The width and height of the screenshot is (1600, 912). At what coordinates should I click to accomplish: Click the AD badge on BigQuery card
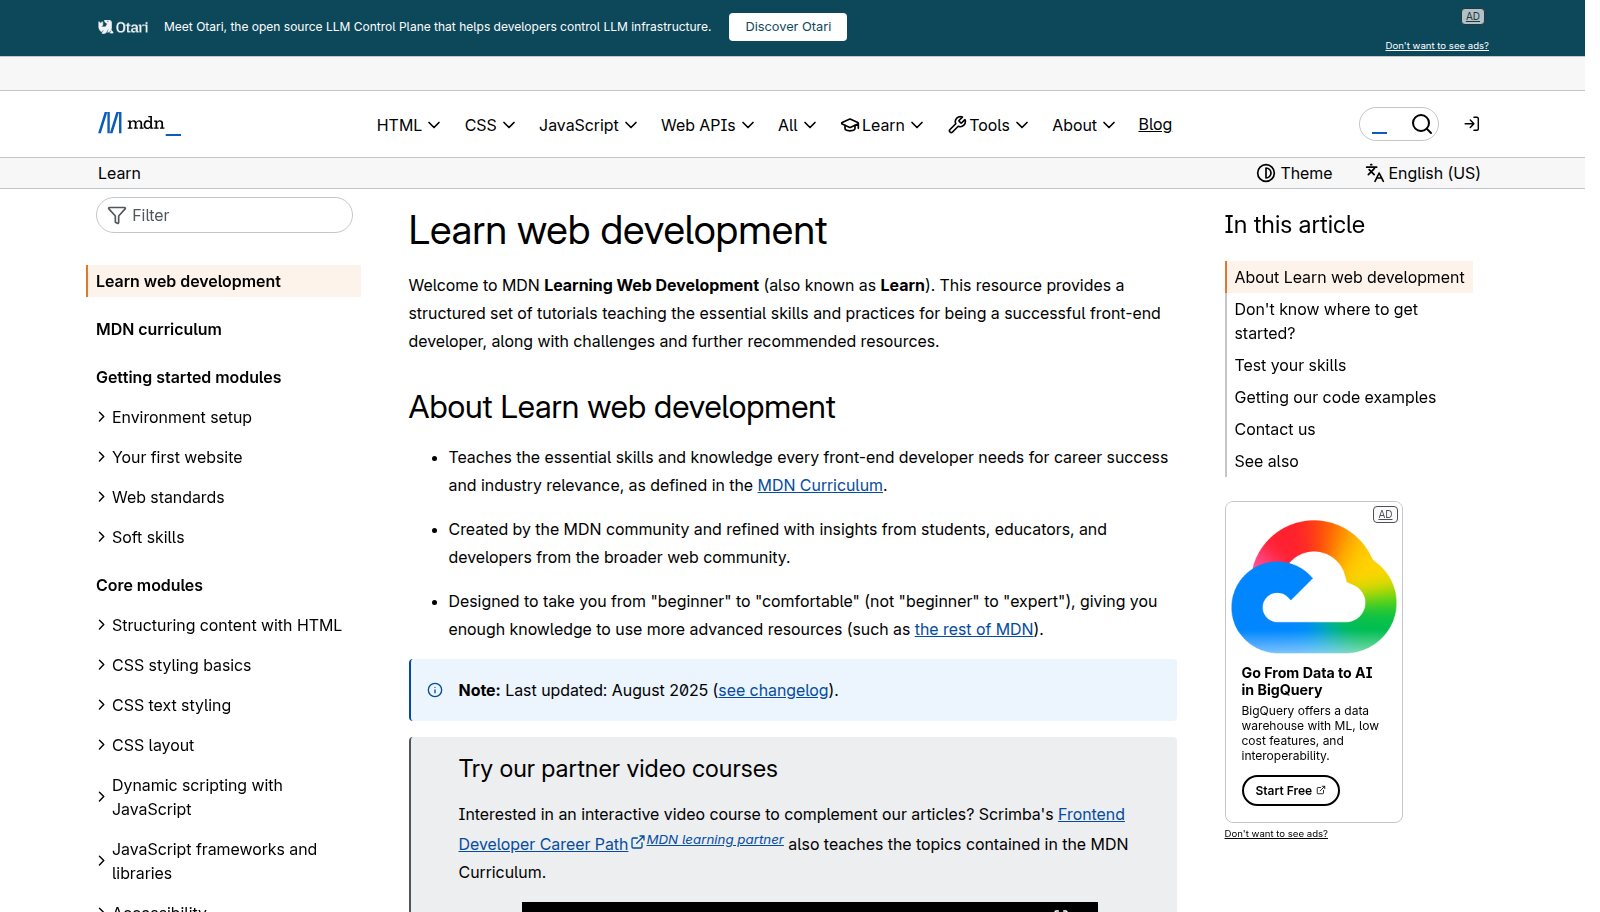pos(1385,515)
